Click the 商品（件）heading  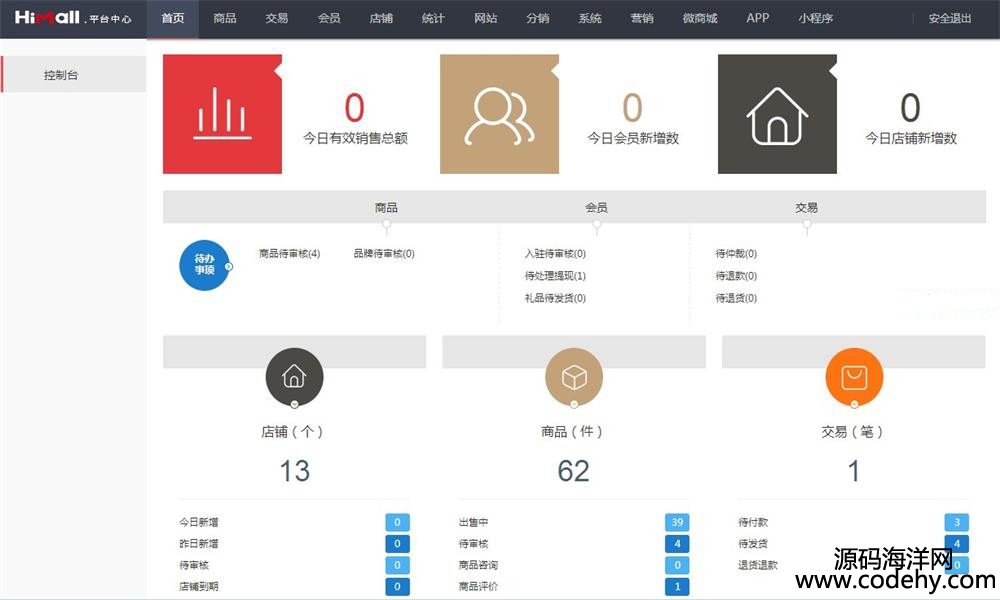click(572, 432)
